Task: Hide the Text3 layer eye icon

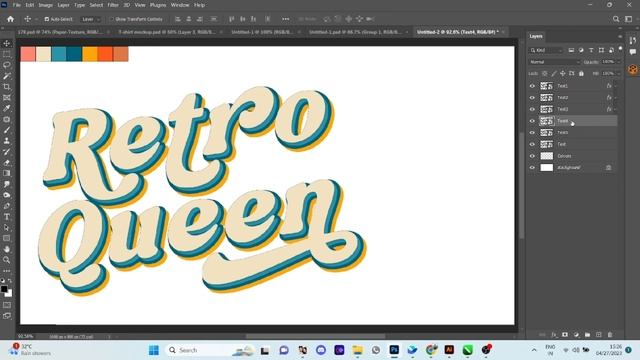Action: coord(532,109)
